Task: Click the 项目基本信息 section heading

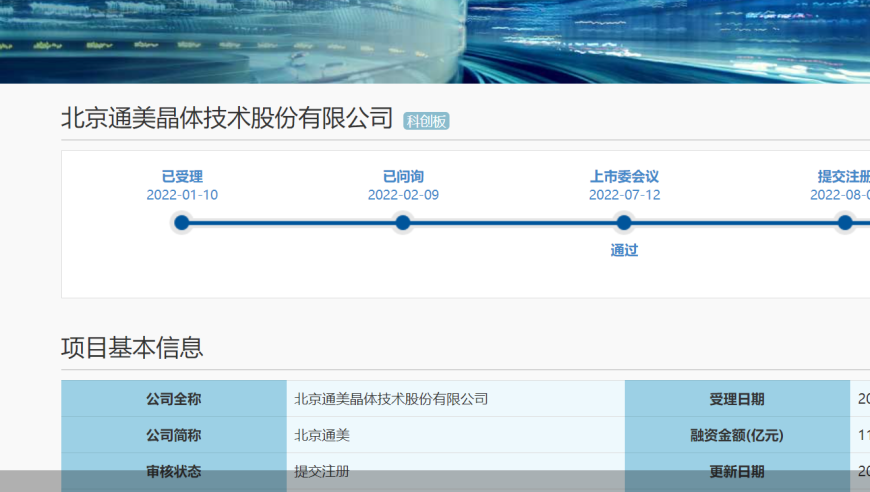Action: tap(132, 347)
